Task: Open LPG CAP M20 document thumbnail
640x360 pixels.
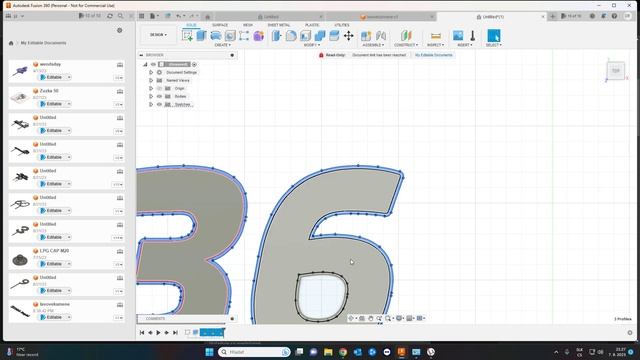Action: (20, 260)
